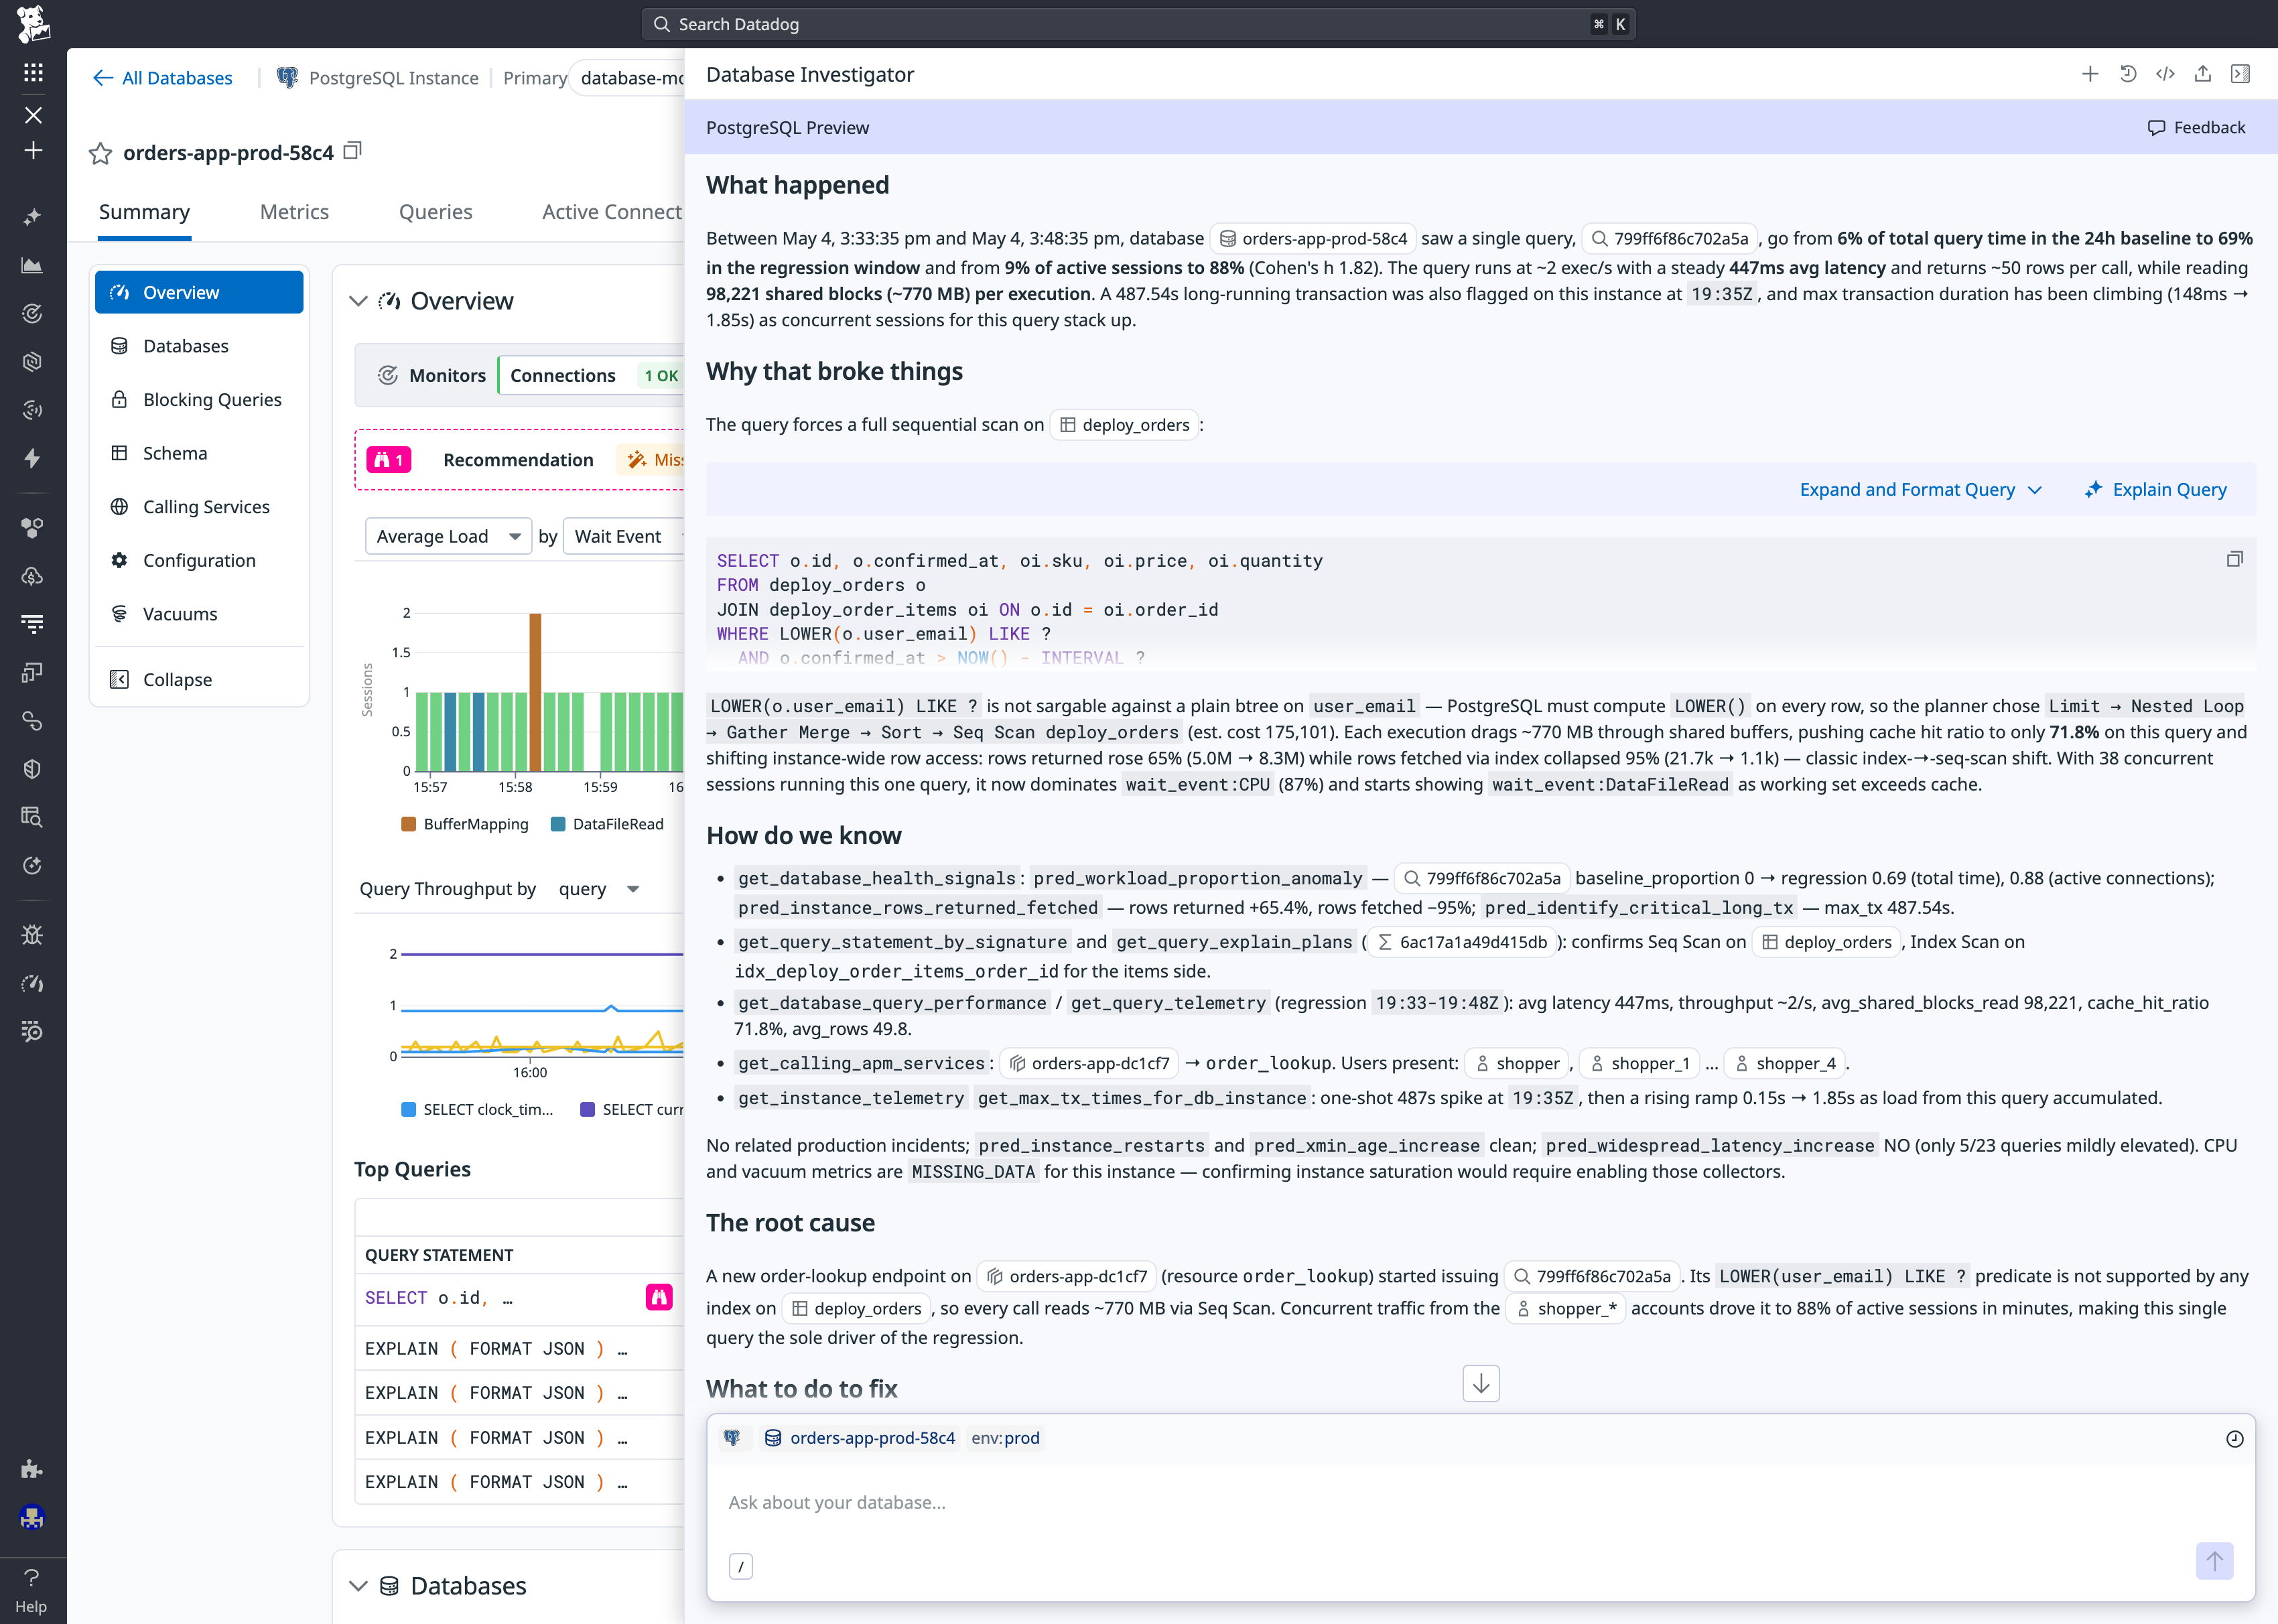The width and height of the screenshot is (2278, 1624).
Task: Open the orders-app-prod-58c4 database chip
Action: tap(1313, 238)
